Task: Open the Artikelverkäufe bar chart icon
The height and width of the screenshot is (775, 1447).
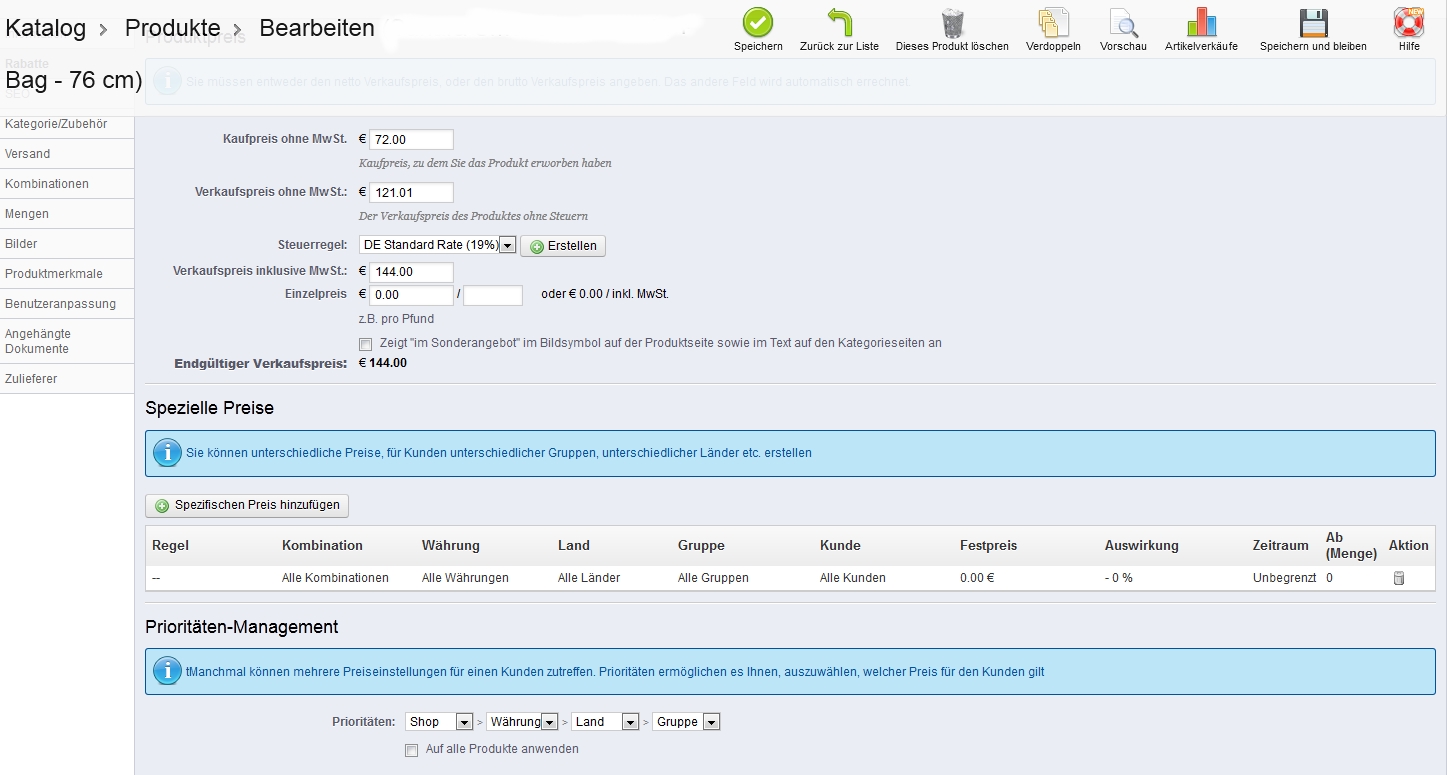Action: (x=1201, y=22)
